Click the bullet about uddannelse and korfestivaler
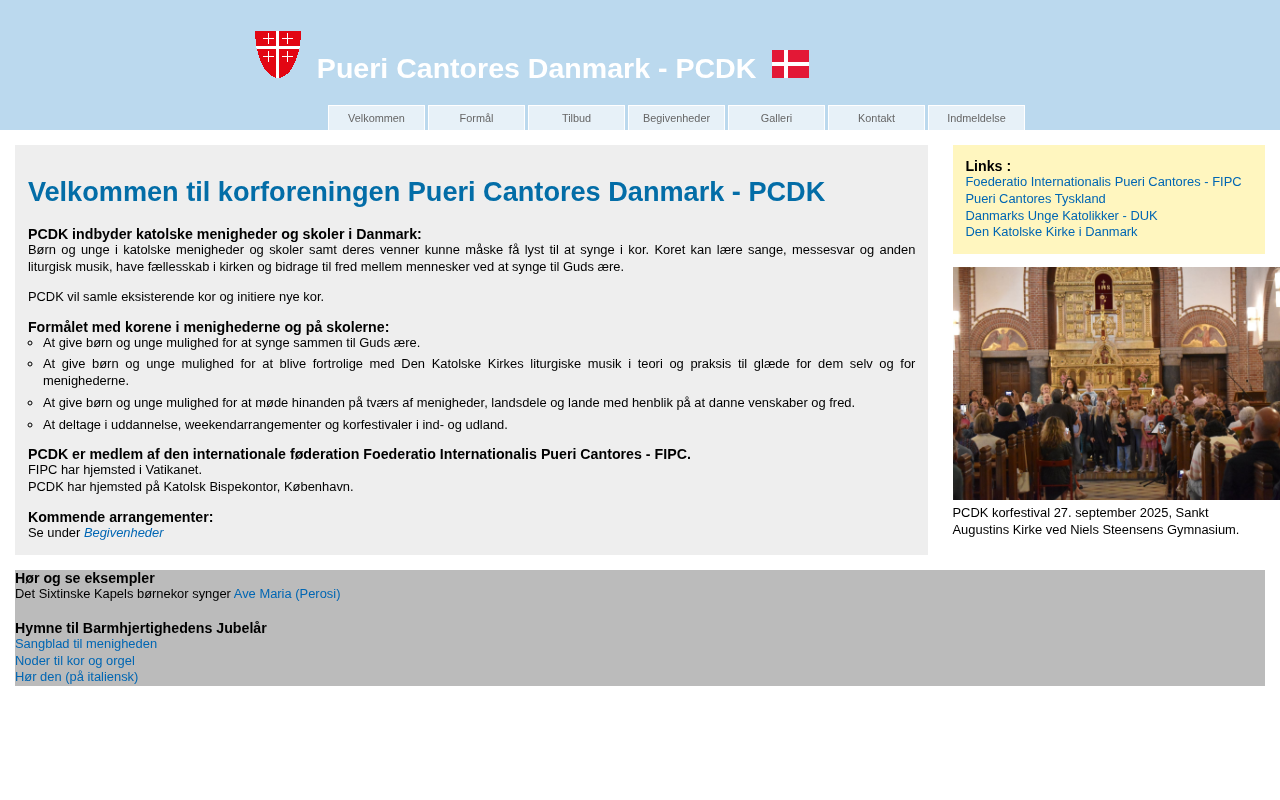This screenshot has height=800, width=1280. (x=275, y=425)
